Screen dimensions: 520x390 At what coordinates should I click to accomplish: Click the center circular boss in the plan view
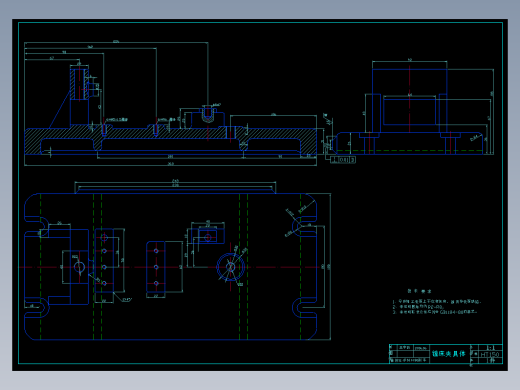point(230,267)
